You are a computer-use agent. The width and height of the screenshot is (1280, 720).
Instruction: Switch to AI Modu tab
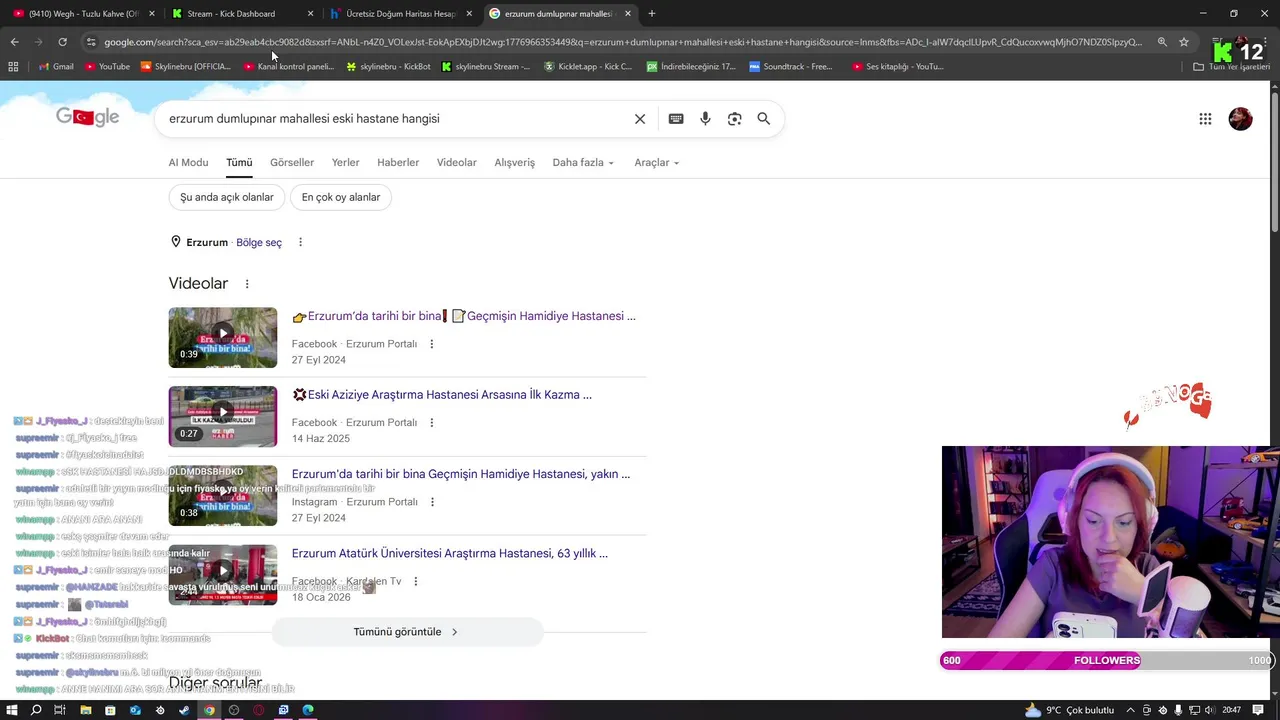[x=188, y=163]
